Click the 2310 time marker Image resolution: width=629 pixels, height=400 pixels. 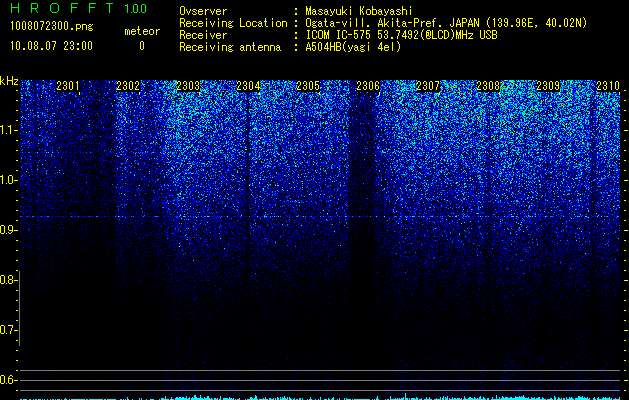(x=608, y=86)
